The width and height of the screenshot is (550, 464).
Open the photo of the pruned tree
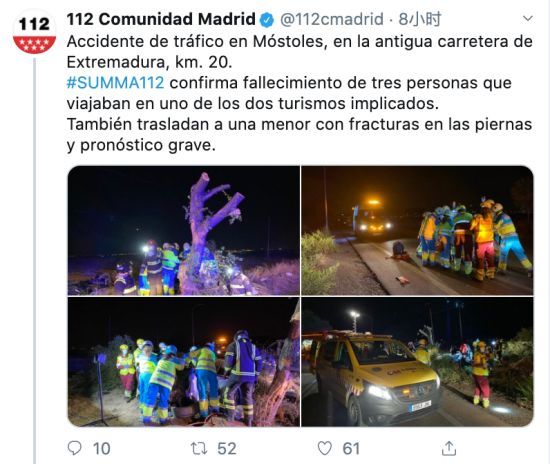coord(184,230)
